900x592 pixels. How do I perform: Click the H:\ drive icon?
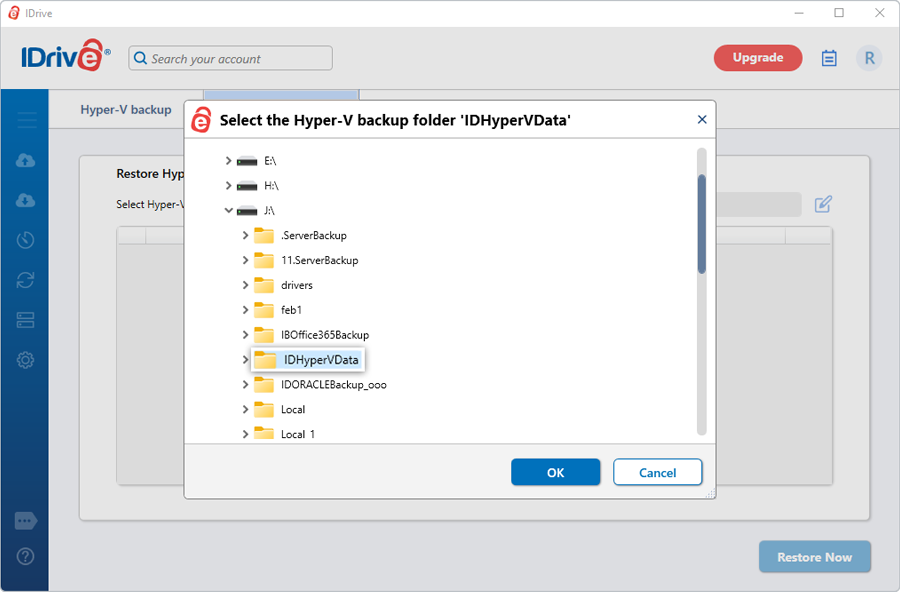coord(247,186)
